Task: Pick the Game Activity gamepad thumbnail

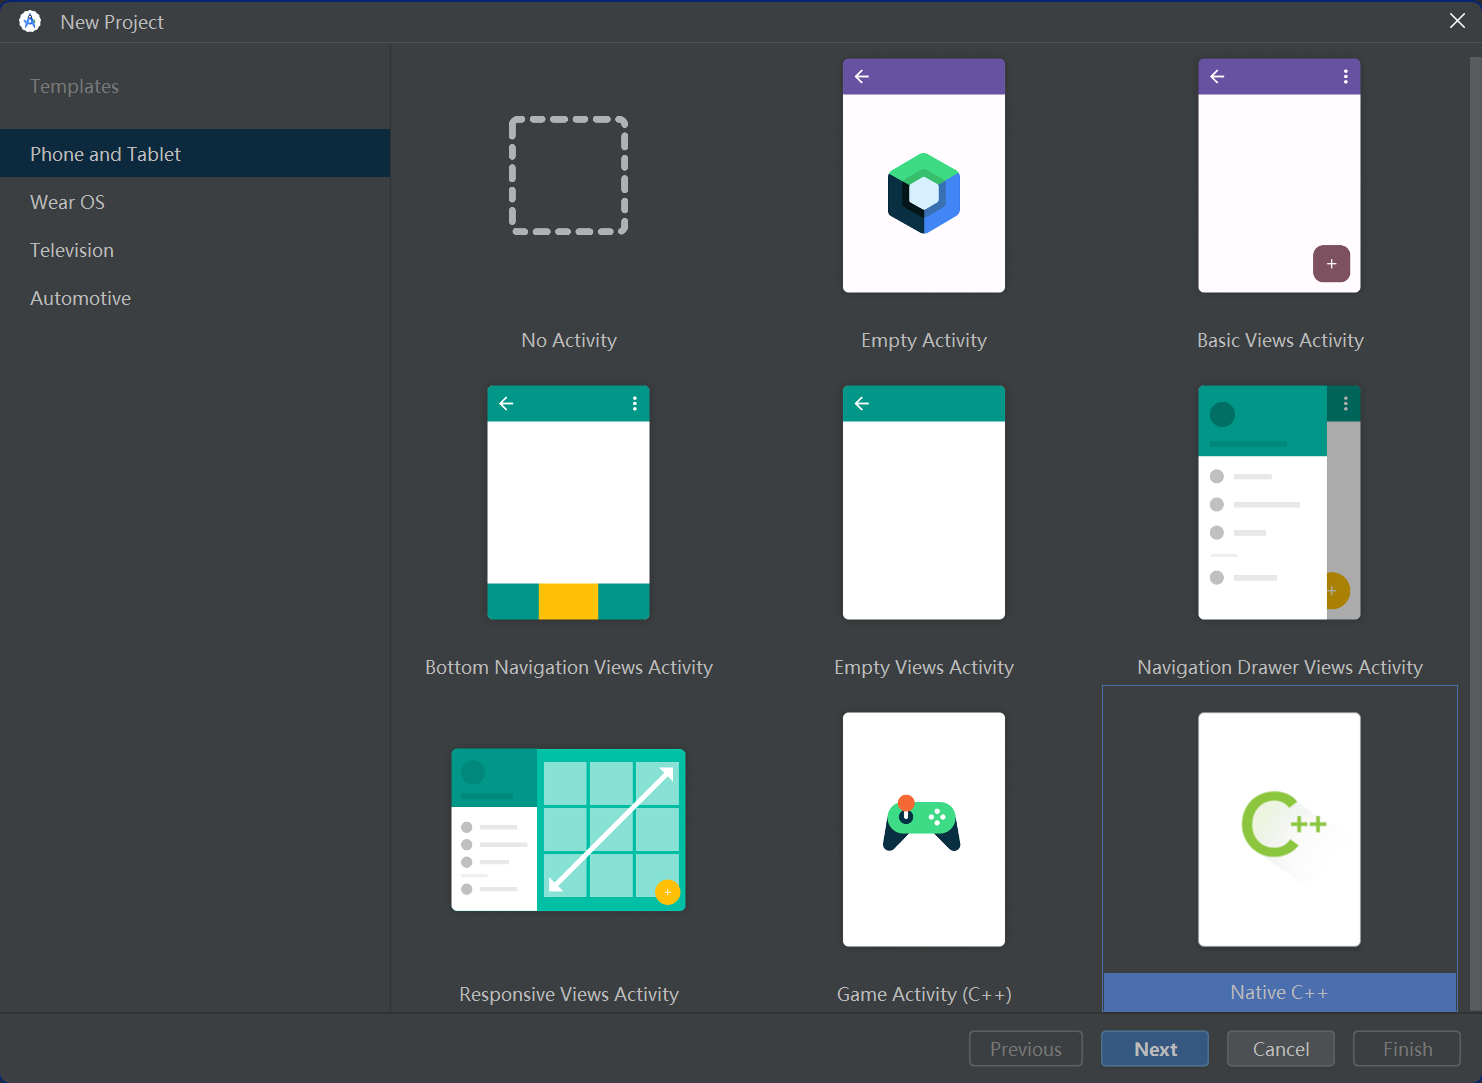Action: (x=924, y=830)
